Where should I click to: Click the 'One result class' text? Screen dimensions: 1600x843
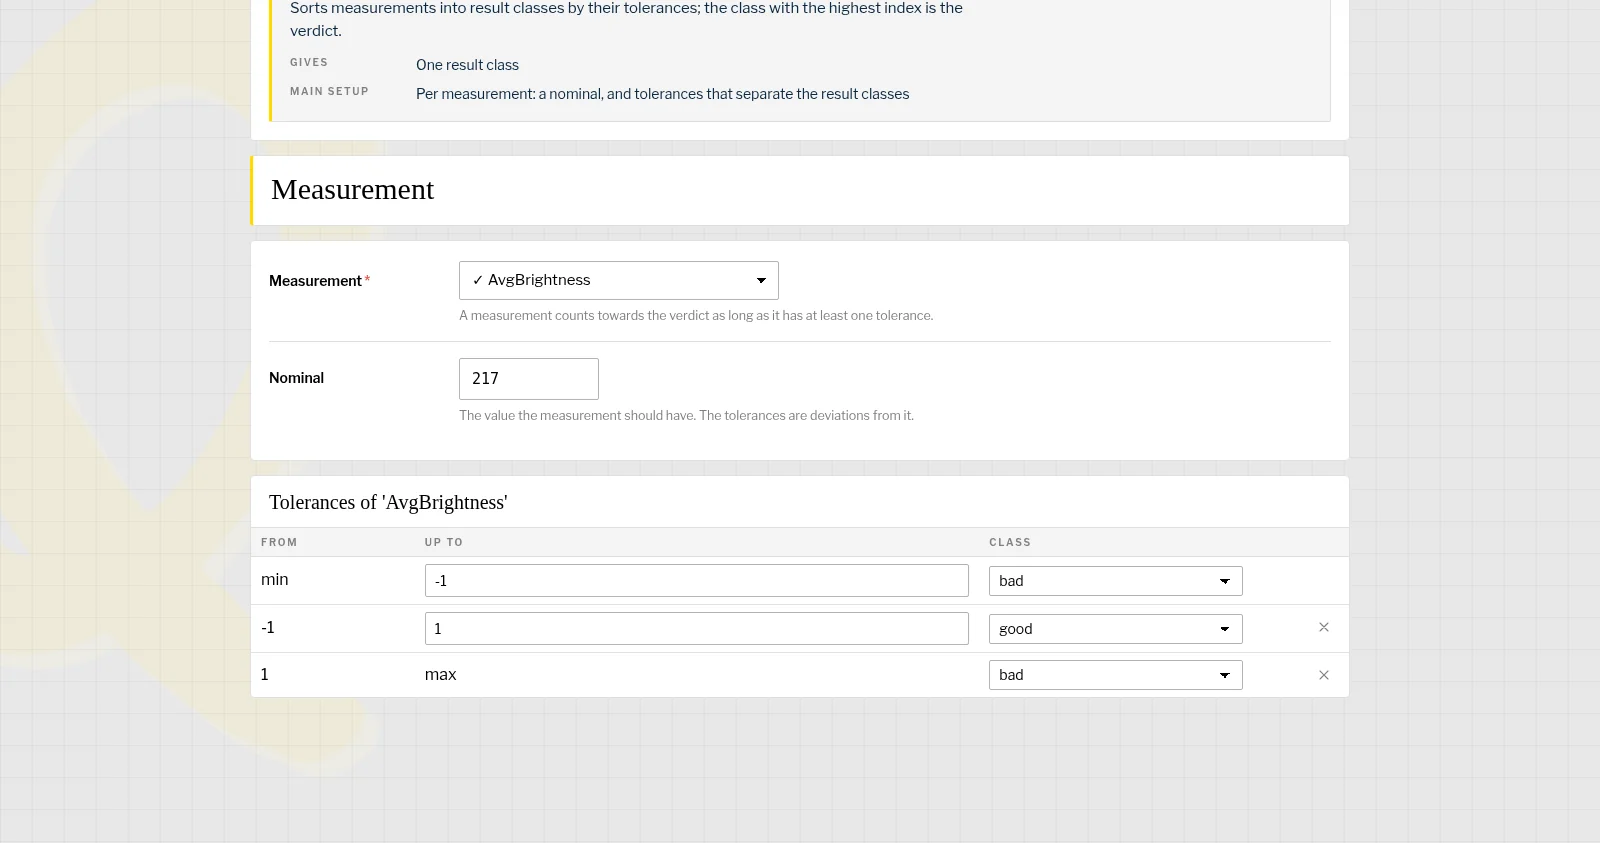point(467,65)
